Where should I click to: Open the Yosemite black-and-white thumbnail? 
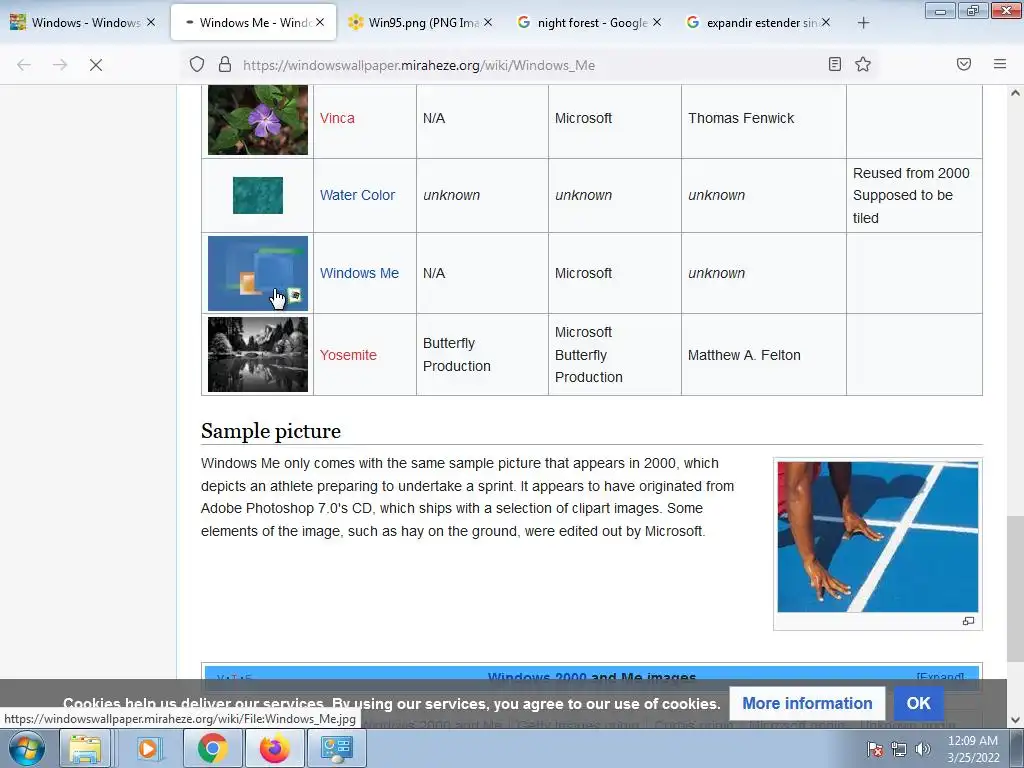coord(257,355)
